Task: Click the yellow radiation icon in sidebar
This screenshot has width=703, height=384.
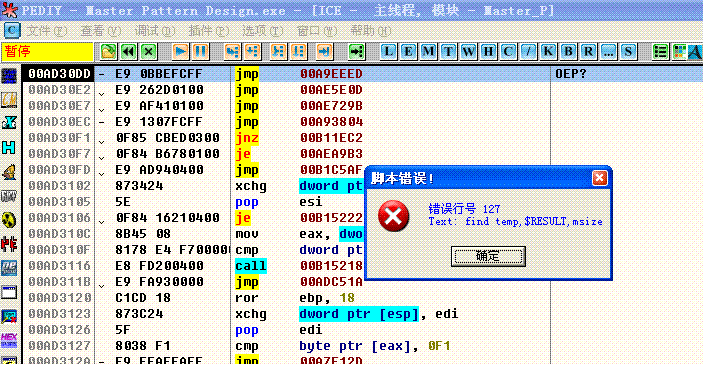Action: click(x=9, y=220)
